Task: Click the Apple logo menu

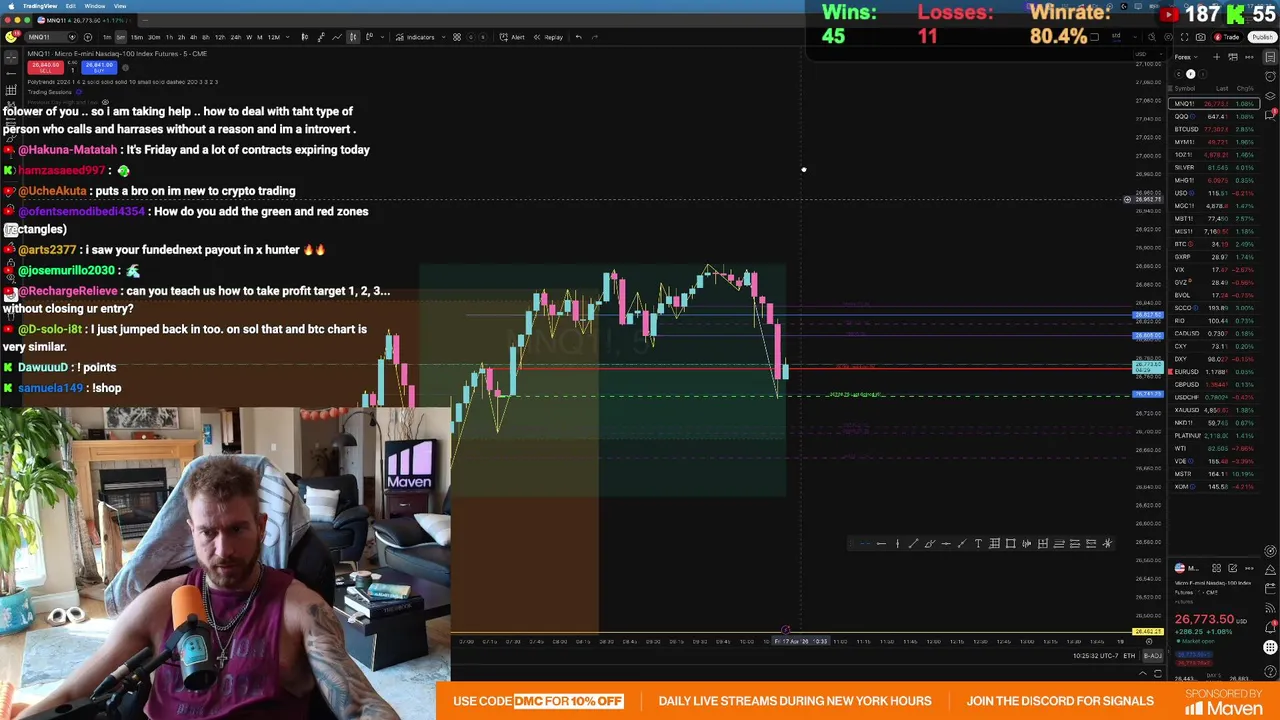Action: coord(11,6)
